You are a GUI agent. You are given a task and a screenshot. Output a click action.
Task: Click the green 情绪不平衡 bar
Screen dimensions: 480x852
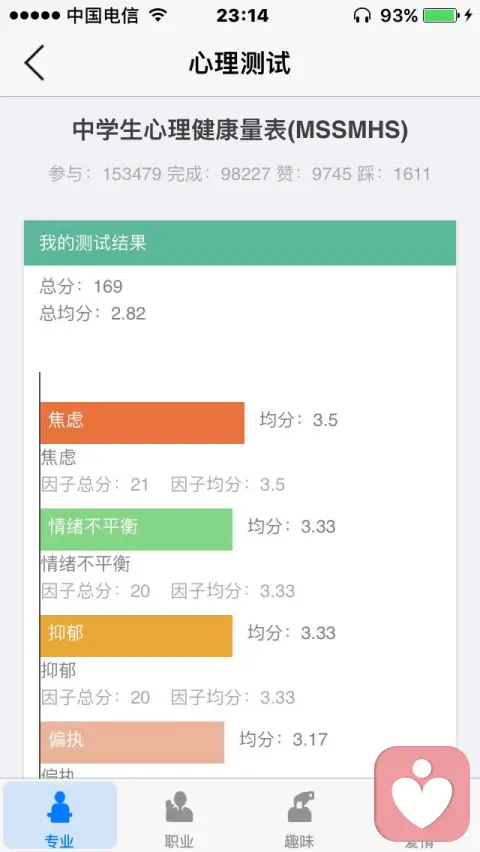(x=136, y=529)
